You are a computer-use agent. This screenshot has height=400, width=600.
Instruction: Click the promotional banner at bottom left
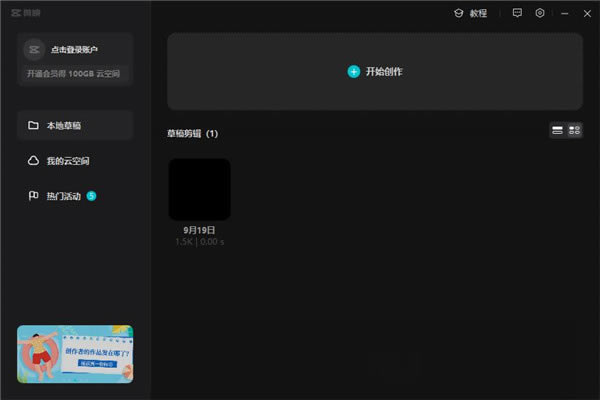pos(75,355)
